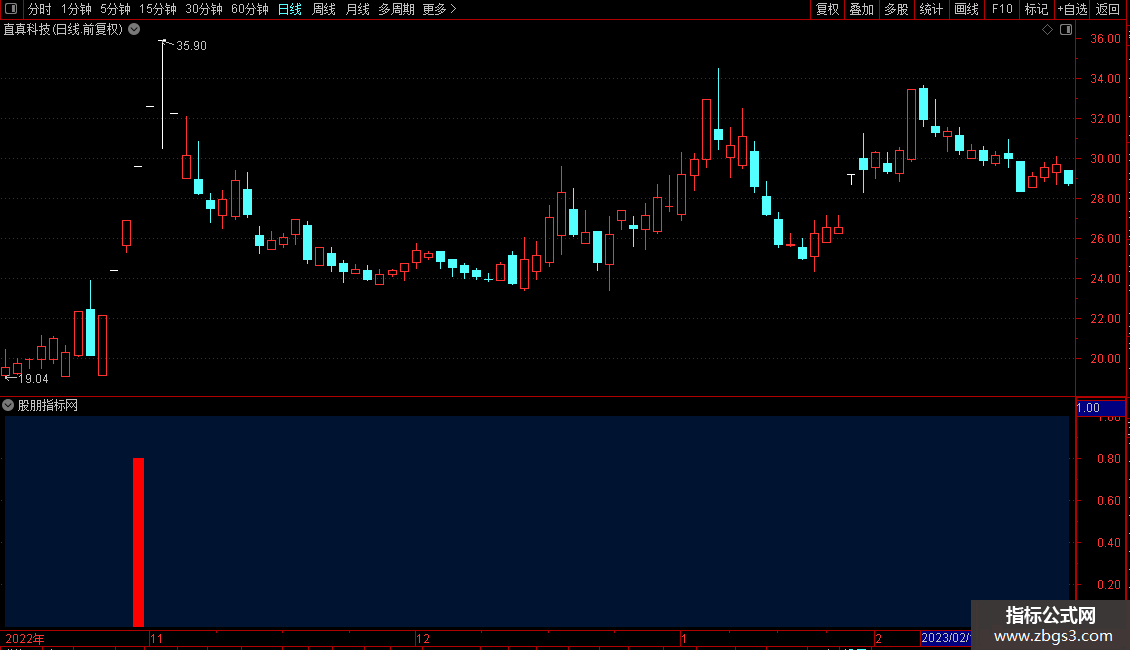This screenshot has width=1130, height=650.
Task: Click the 0.40 indicator axis label
Action: pos(1109,542)
